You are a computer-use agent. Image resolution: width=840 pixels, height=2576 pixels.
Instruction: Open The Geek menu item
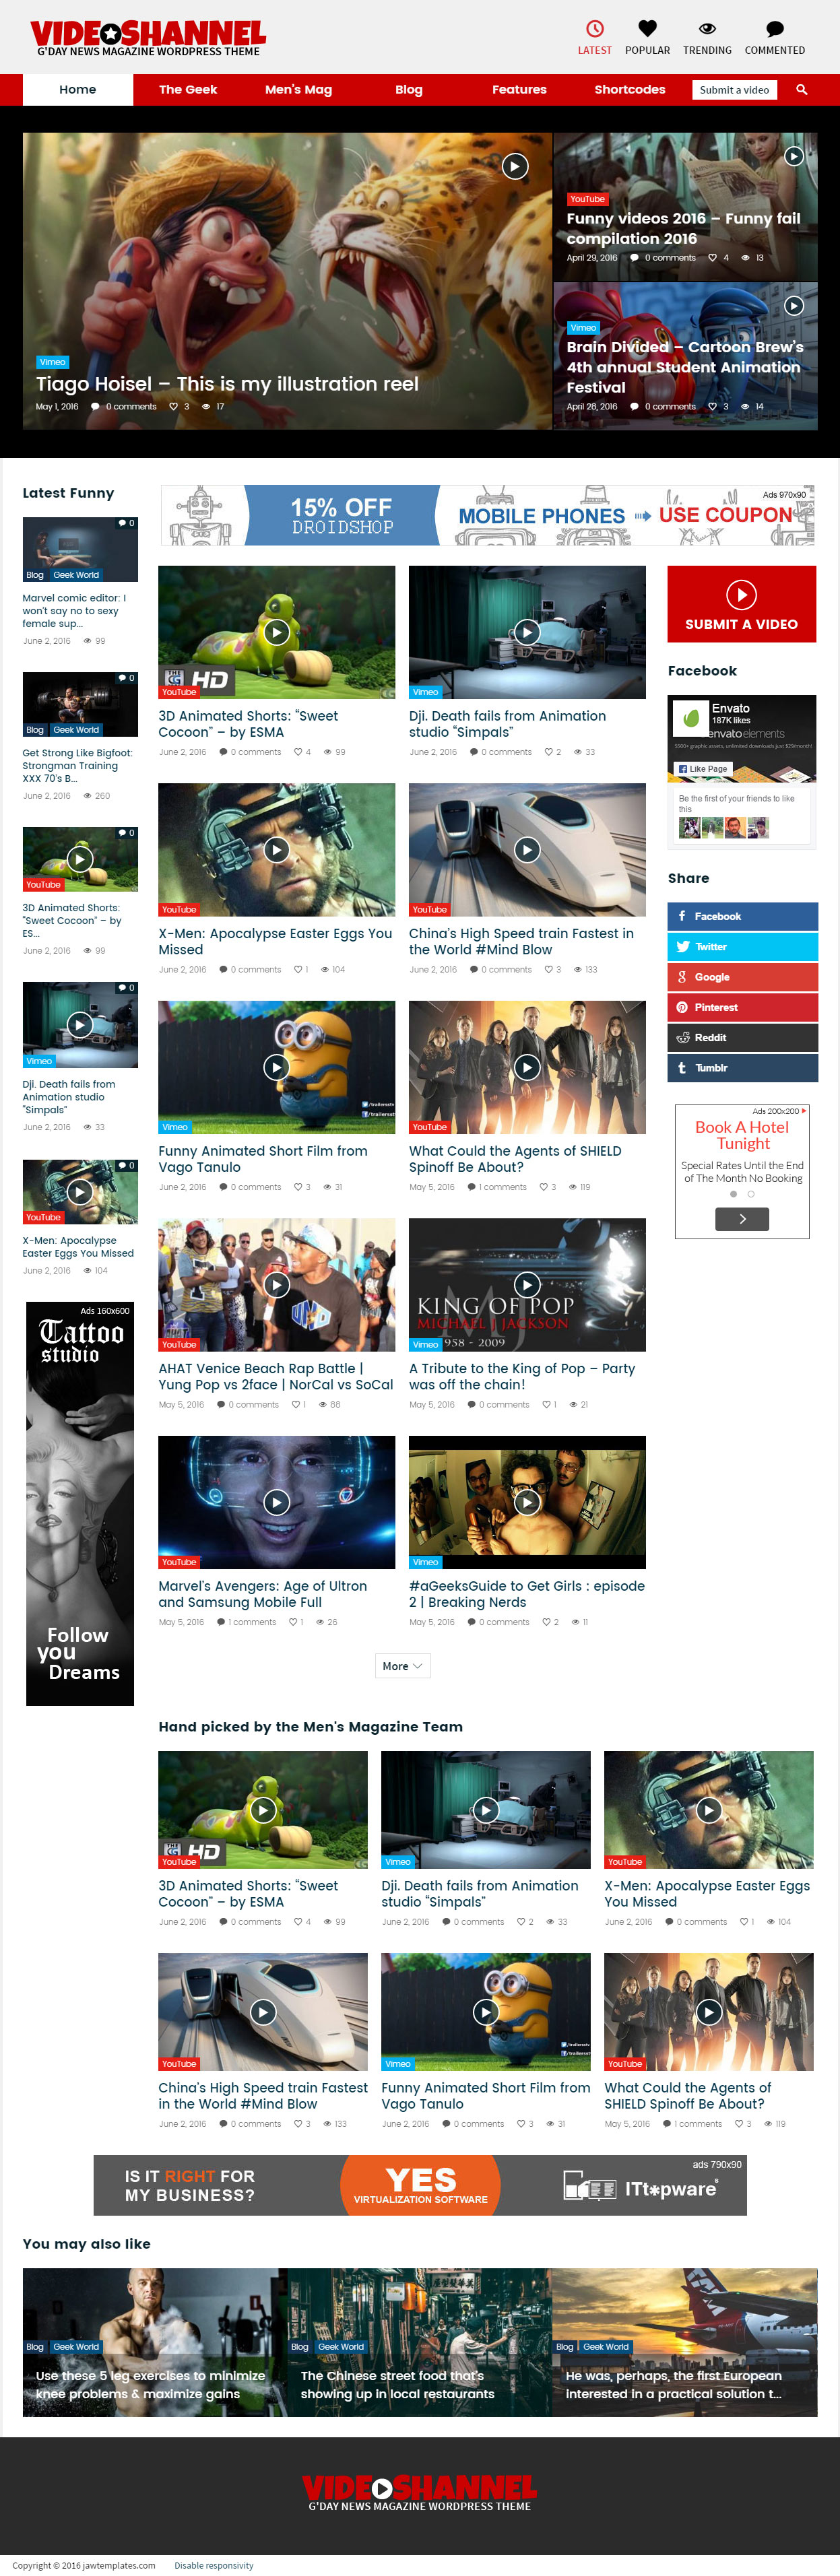pos(188,90)
